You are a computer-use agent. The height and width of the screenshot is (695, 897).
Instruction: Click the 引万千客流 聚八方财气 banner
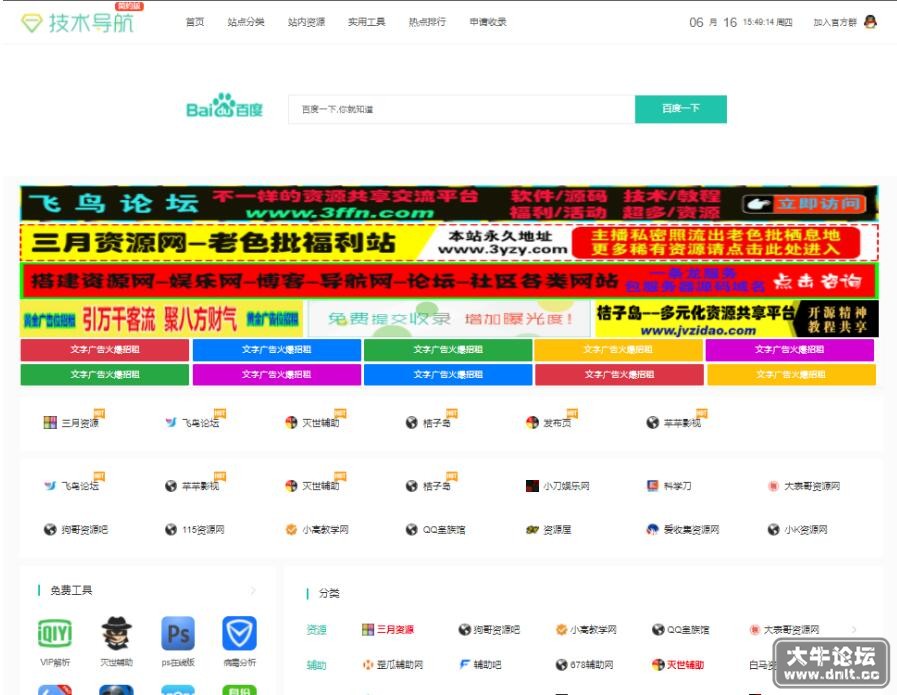[x=161, y=319]
